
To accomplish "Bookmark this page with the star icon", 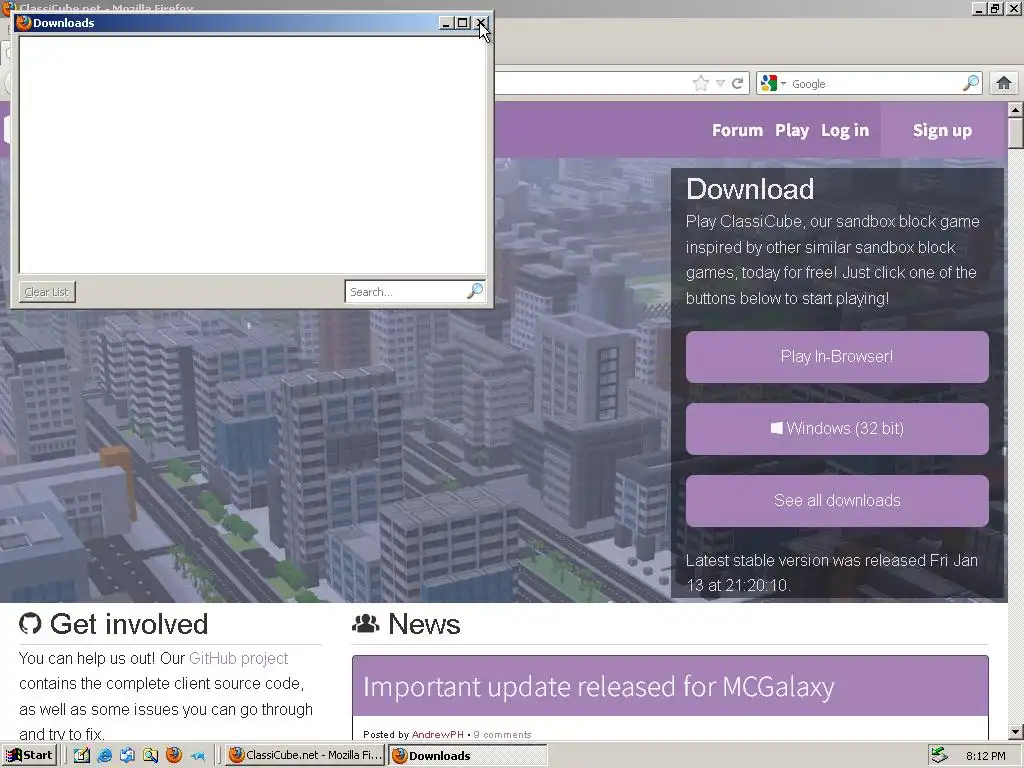I will pyautogui.click(x=701, y=83).
